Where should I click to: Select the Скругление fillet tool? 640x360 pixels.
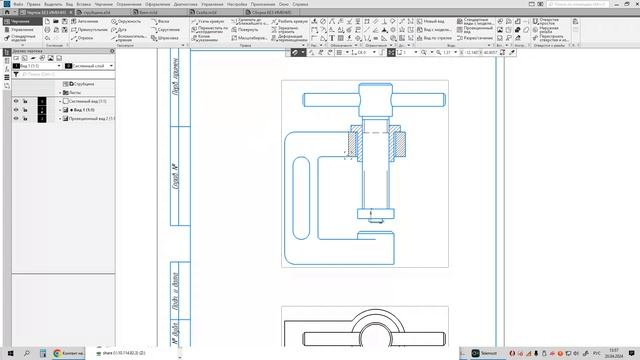pos(165,30)
